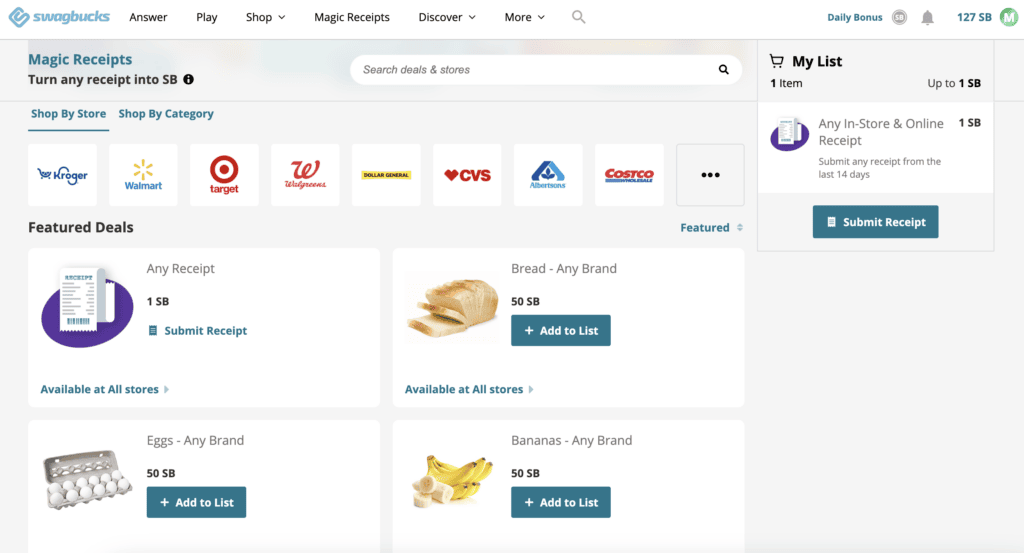Show the Magic Receipts info tooltip icon
Viewport: 1024px width, 553px height.
(x=189, y=79)
